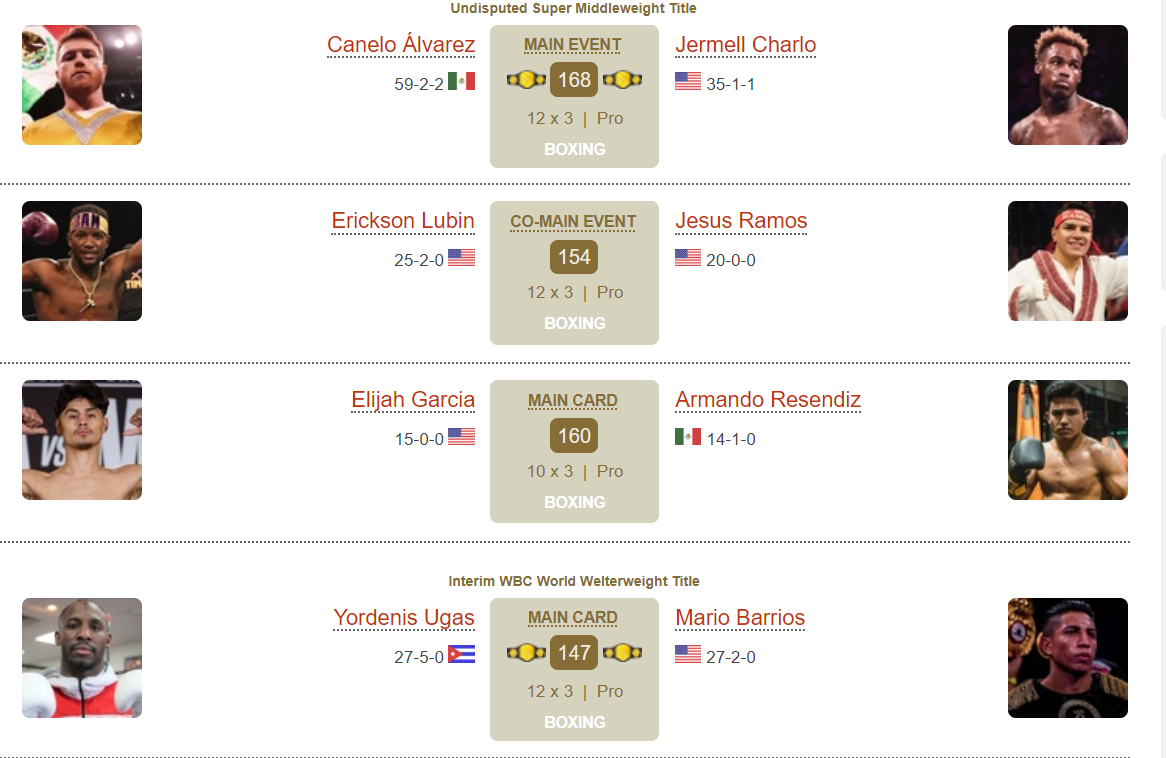Screen dimensions: 1166x758
Task: Open Elijah Garcia fighter profile link
Action: (413, 400)
